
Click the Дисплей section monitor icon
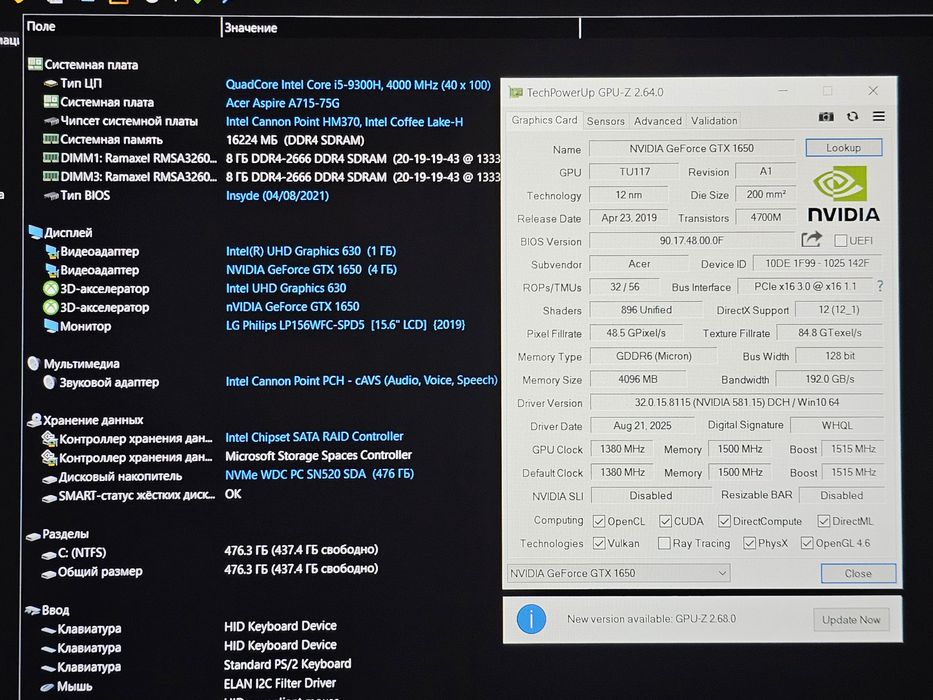(x=35, y=232)
